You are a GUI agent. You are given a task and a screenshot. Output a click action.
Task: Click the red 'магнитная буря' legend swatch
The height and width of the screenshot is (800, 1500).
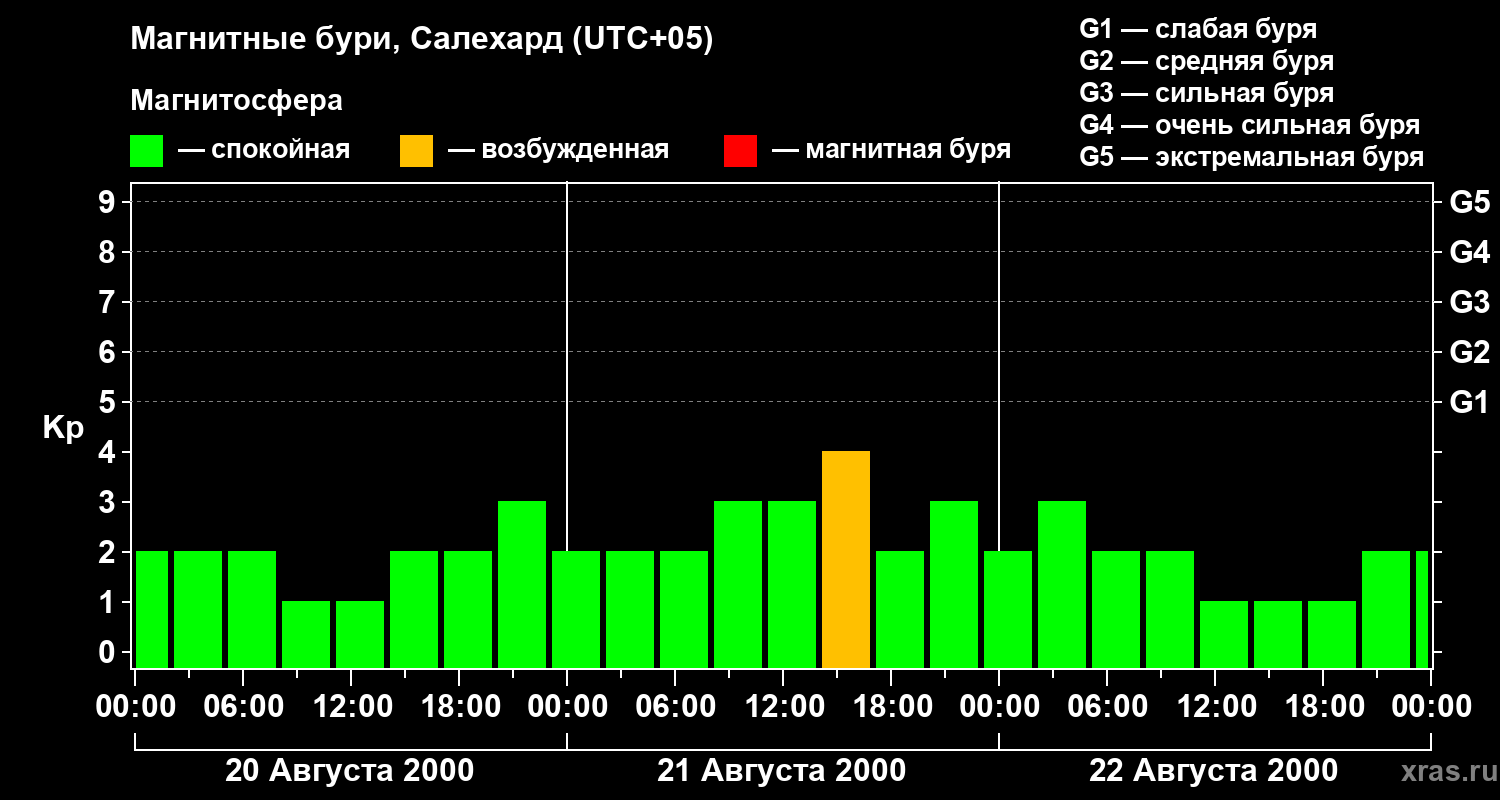coord(740,151)
